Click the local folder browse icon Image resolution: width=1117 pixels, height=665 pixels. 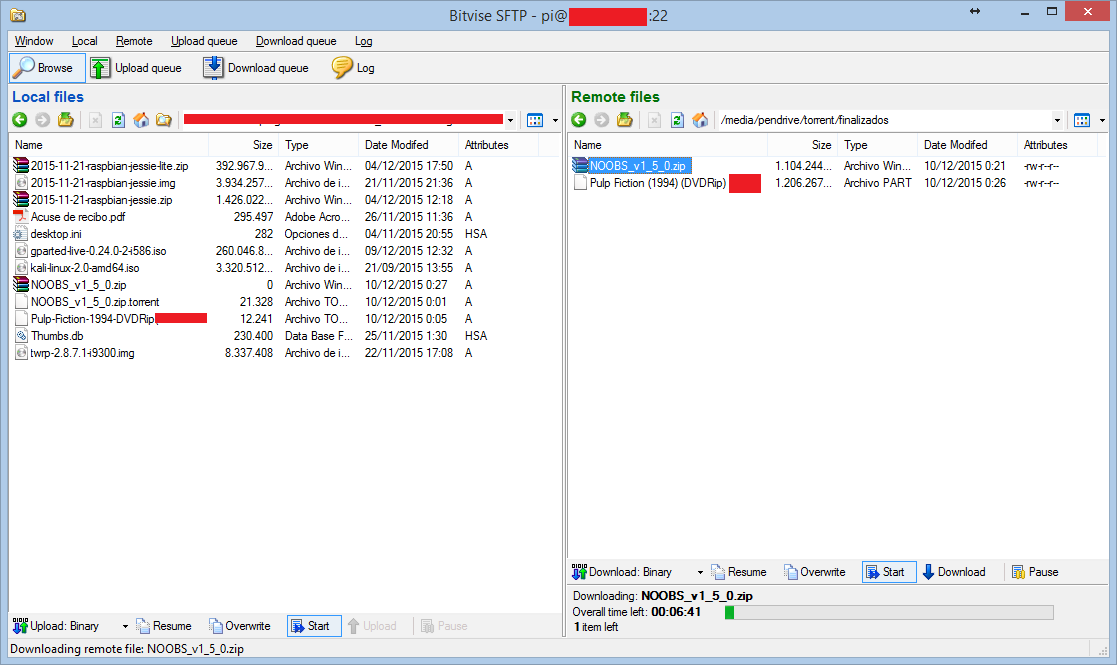[164, 120]
